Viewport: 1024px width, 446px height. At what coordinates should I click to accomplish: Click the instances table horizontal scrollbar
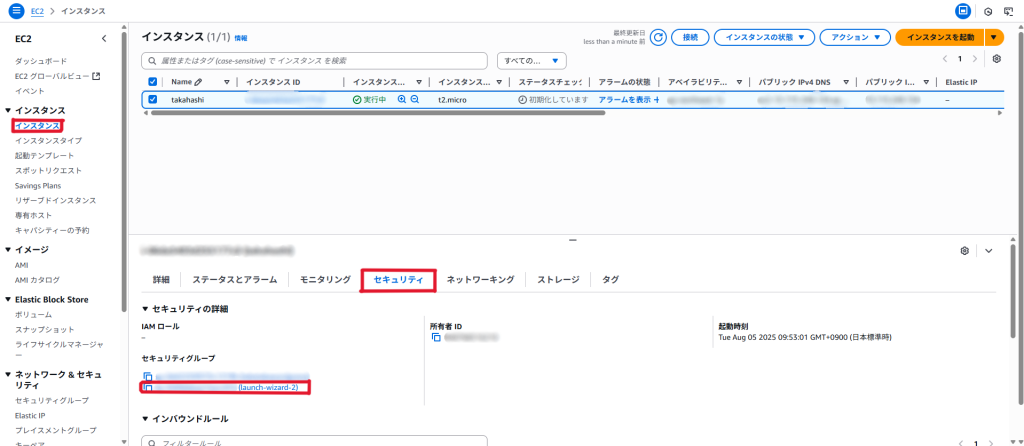click(377, 112)
